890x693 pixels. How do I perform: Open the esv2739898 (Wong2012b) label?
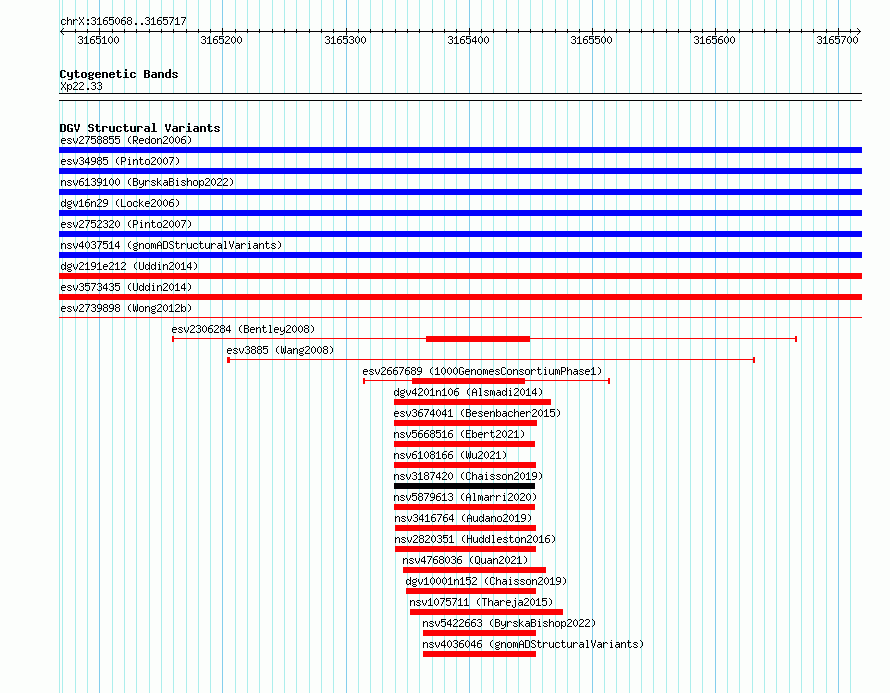[126, 308]
